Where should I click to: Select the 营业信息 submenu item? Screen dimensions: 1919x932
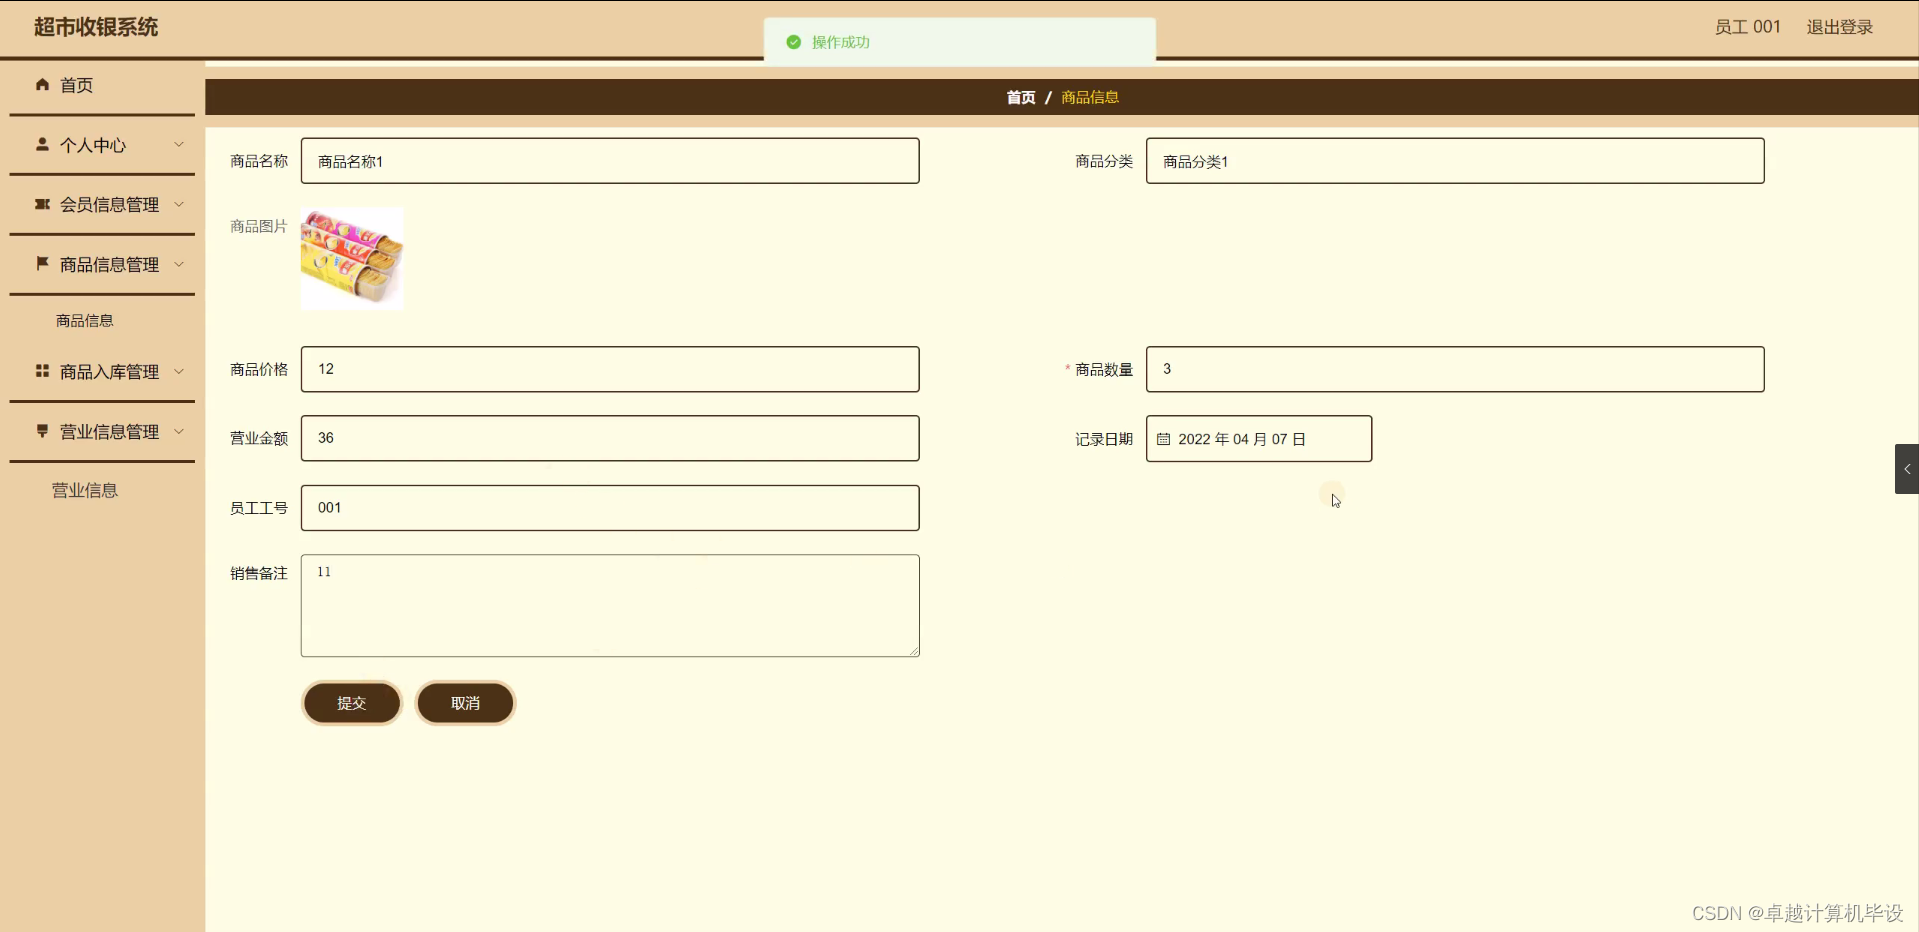[x=85, y=490]
